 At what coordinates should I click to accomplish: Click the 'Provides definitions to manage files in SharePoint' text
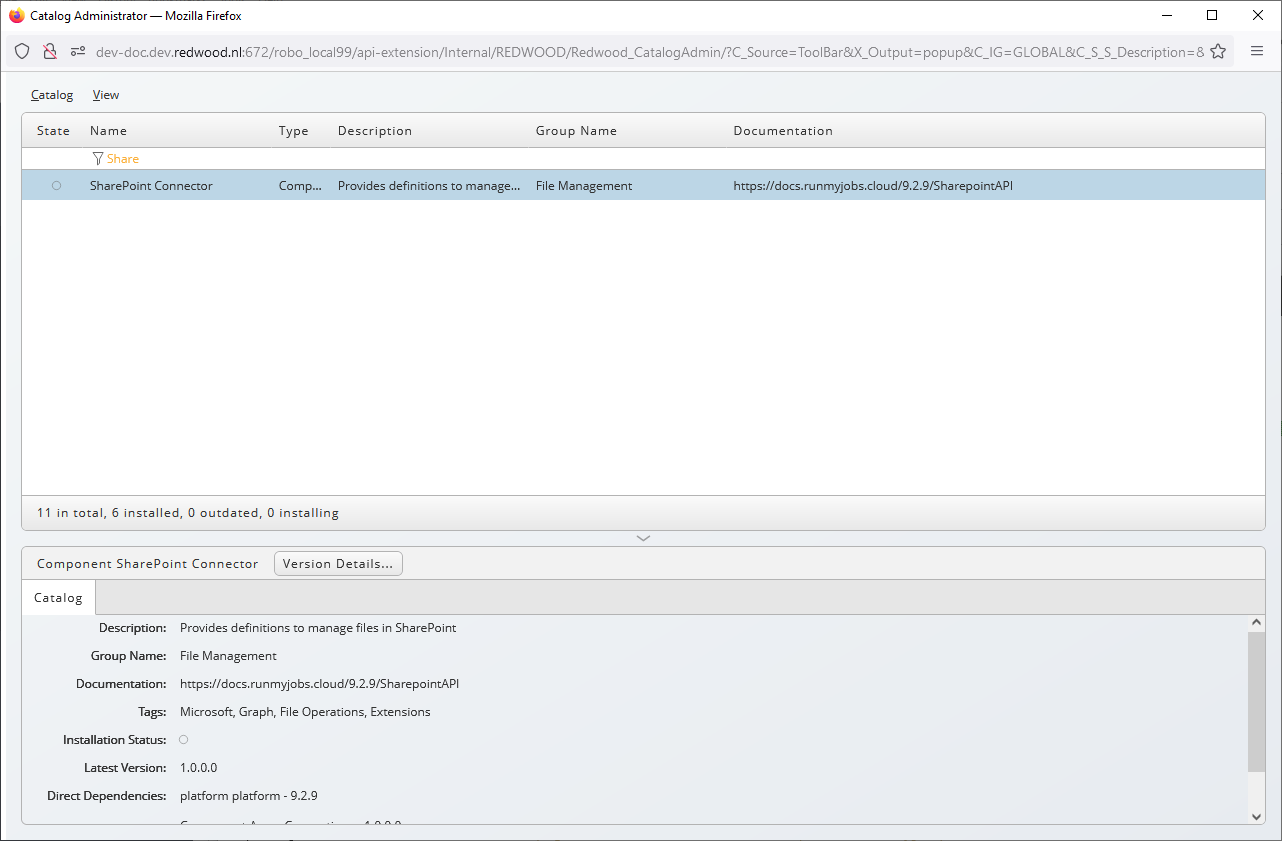click(x=318, y=628)
